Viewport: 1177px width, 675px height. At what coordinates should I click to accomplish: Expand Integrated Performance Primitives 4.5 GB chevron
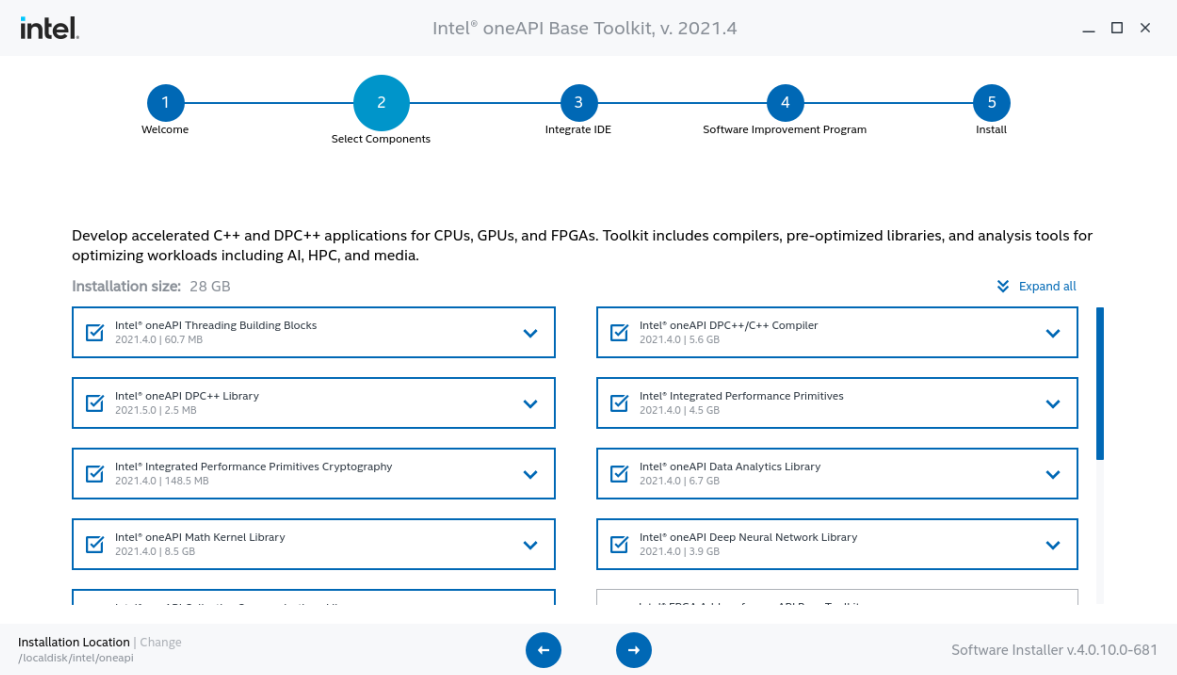pyautogui.click(x=1053, y=404)
